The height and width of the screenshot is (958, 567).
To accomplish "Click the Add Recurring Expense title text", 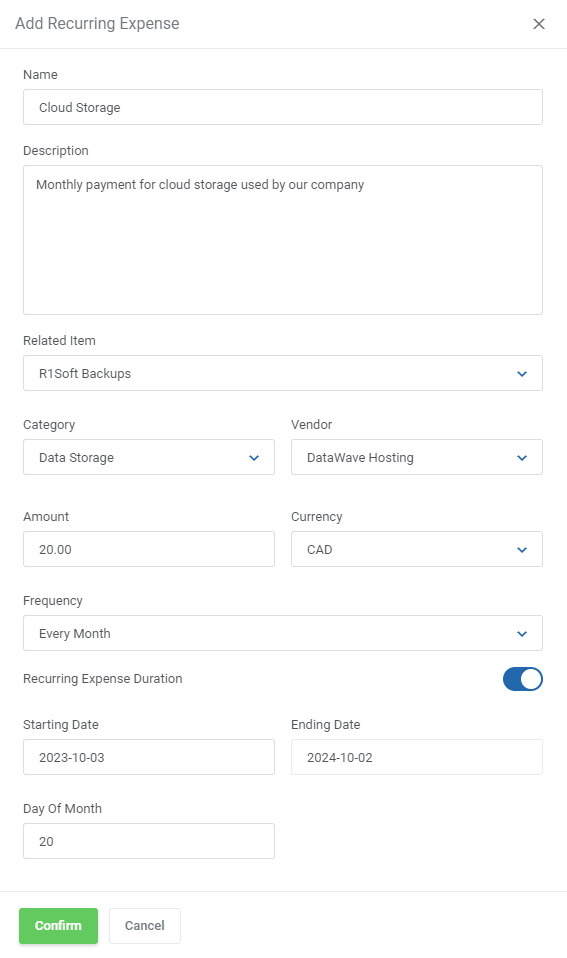I will (x=97, y=23).
